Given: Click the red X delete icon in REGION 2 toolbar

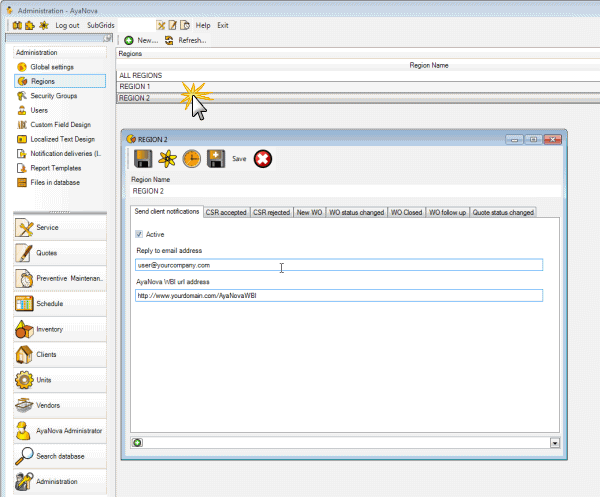Looking at the screenshot, I should coord(263,159).
